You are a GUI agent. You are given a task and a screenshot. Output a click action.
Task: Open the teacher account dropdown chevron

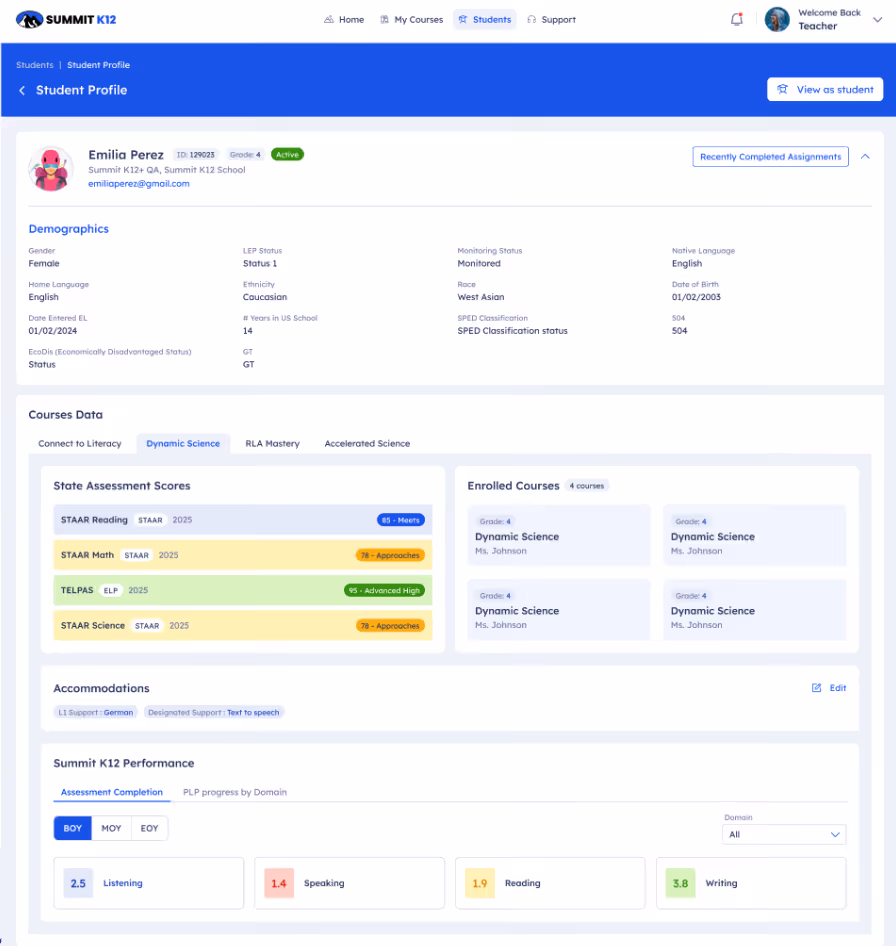pyautogui.click(x=878, y=19)
